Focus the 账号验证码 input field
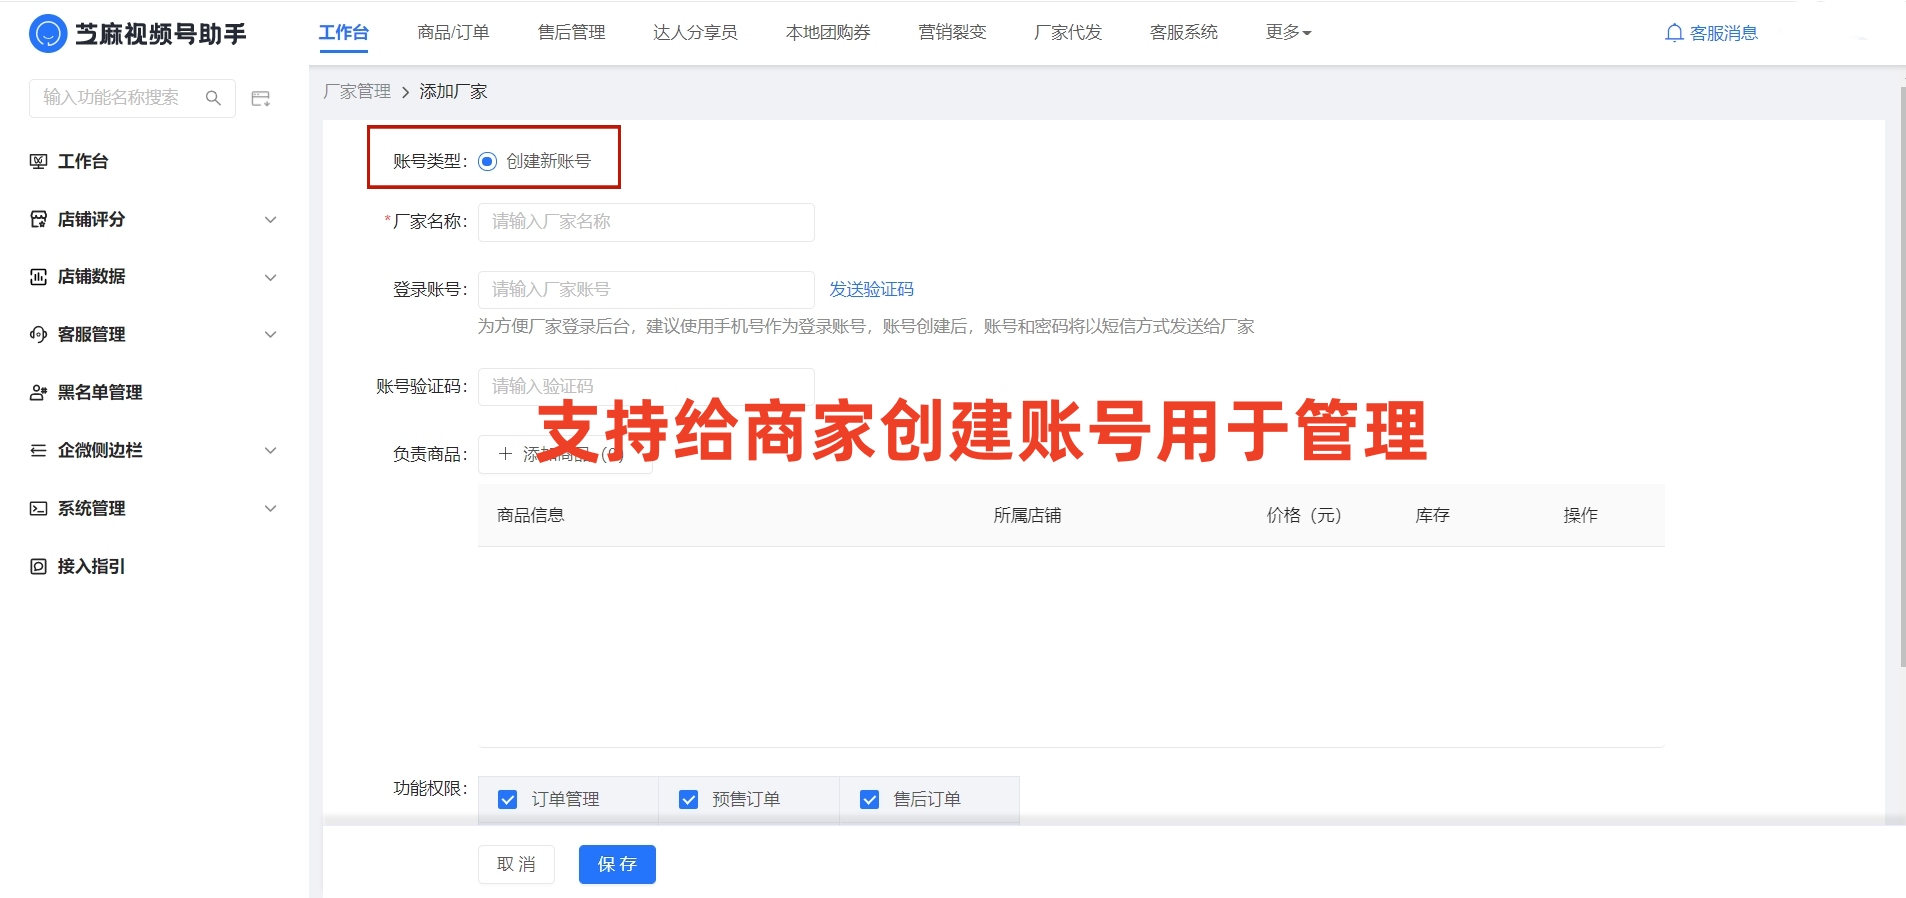Viewport: 1906px width, 898px height. point(646,387)
